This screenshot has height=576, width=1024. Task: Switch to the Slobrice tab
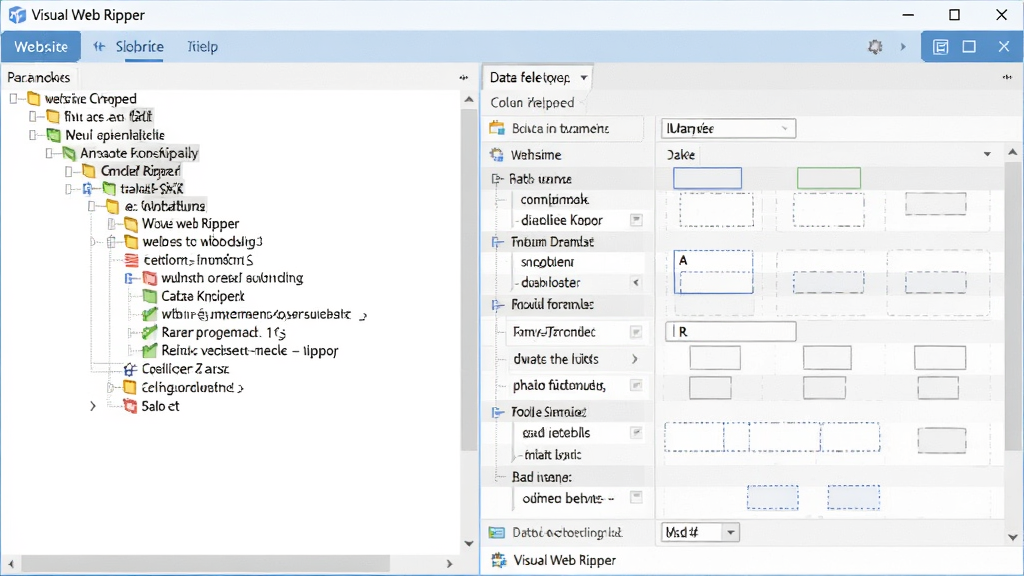click(139, 47)
